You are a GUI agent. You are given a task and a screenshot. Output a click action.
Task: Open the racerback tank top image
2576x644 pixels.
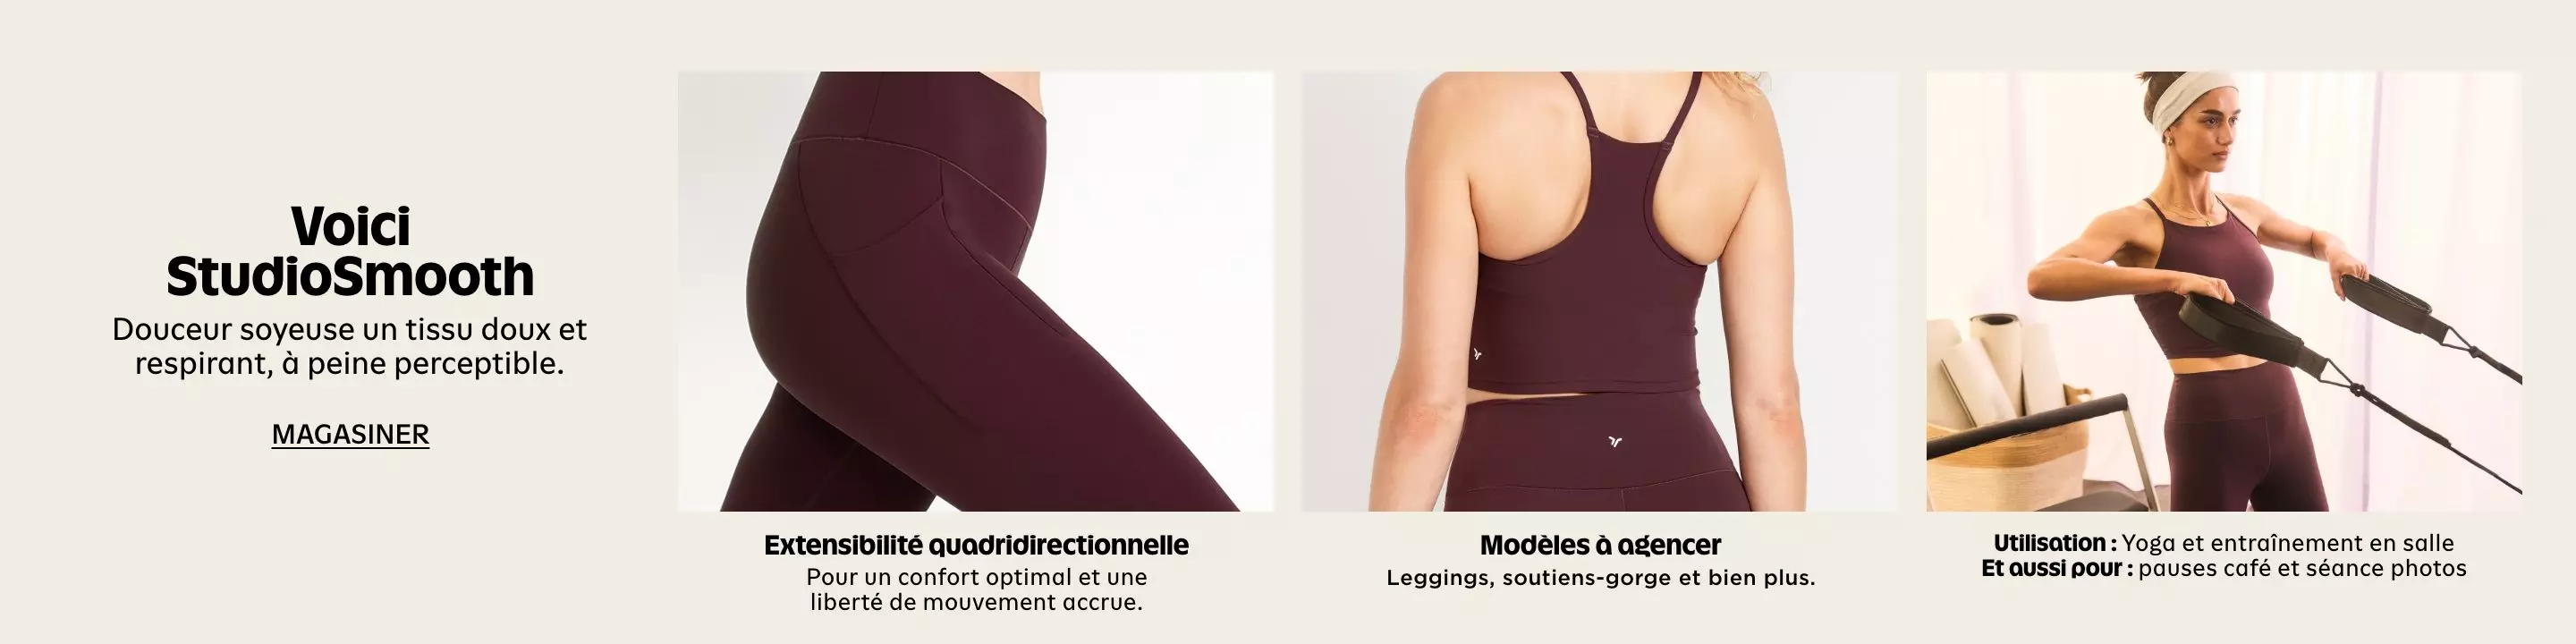1599,291
